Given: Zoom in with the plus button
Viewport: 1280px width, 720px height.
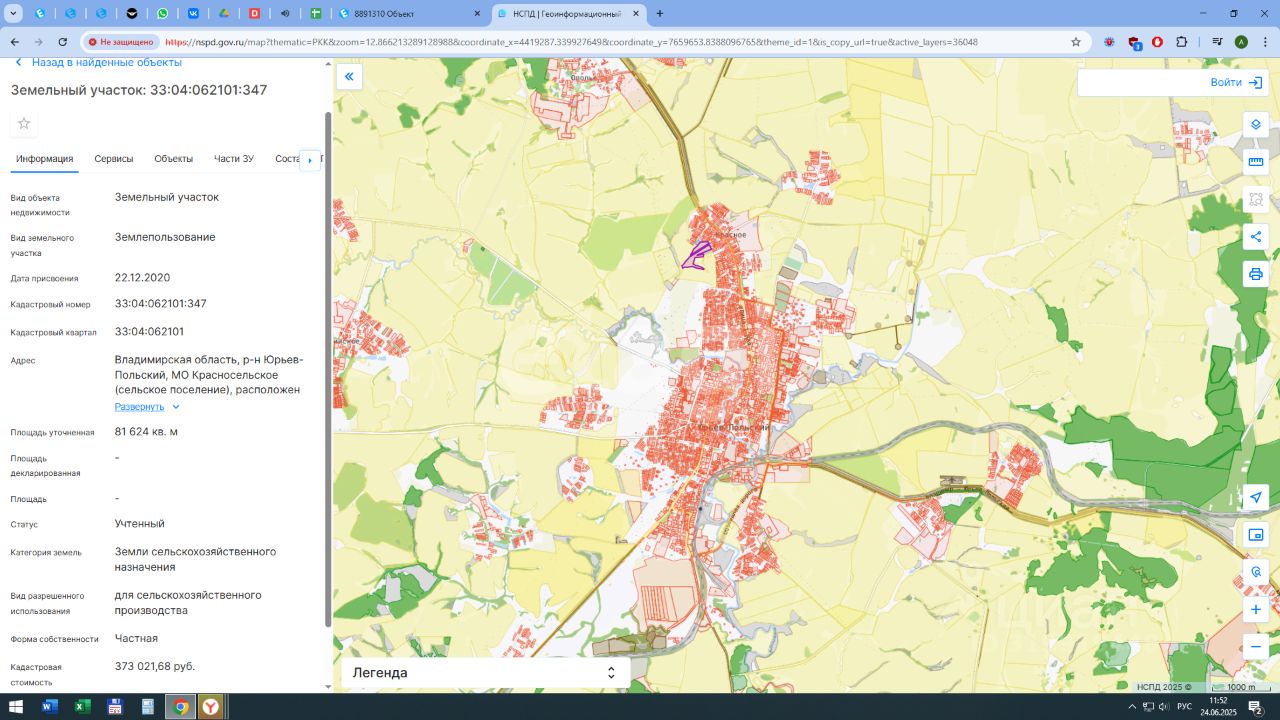Looking at the screenshot, I should (1256, 609).
